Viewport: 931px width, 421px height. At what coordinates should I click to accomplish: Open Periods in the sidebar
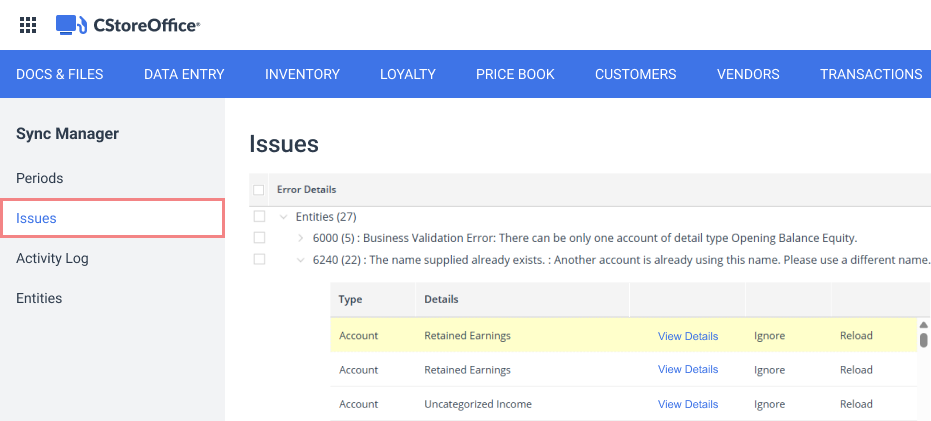(40, 178)
